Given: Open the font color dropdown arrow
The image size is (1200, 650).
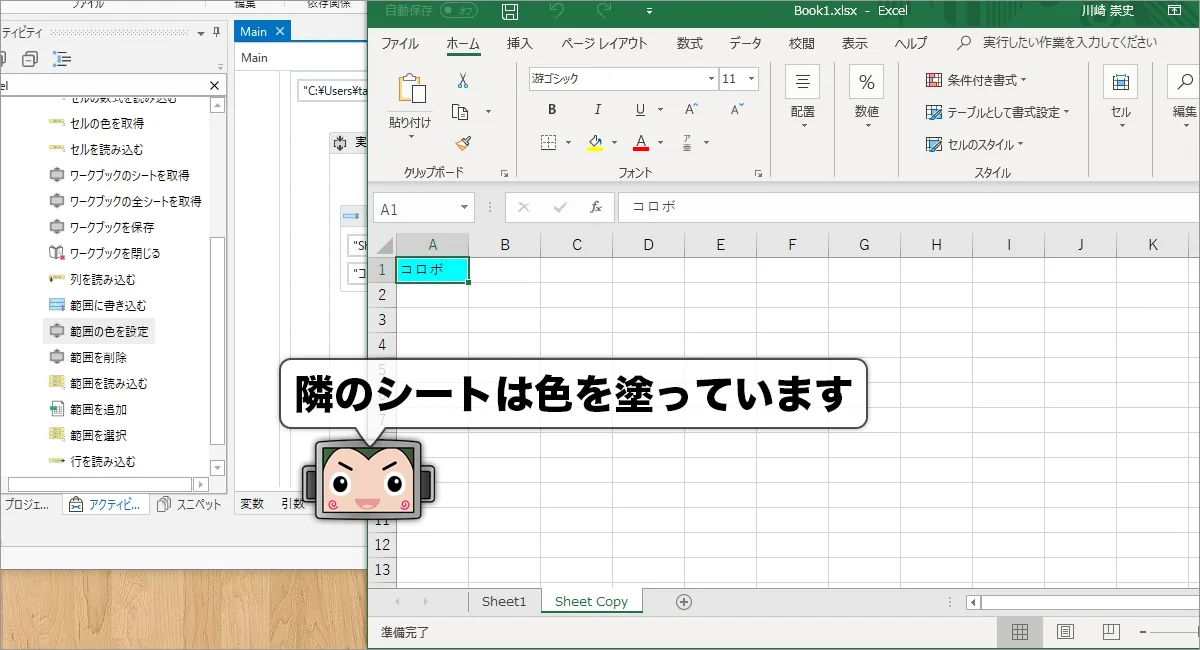Looking at the screenshot, I should 661,142.
